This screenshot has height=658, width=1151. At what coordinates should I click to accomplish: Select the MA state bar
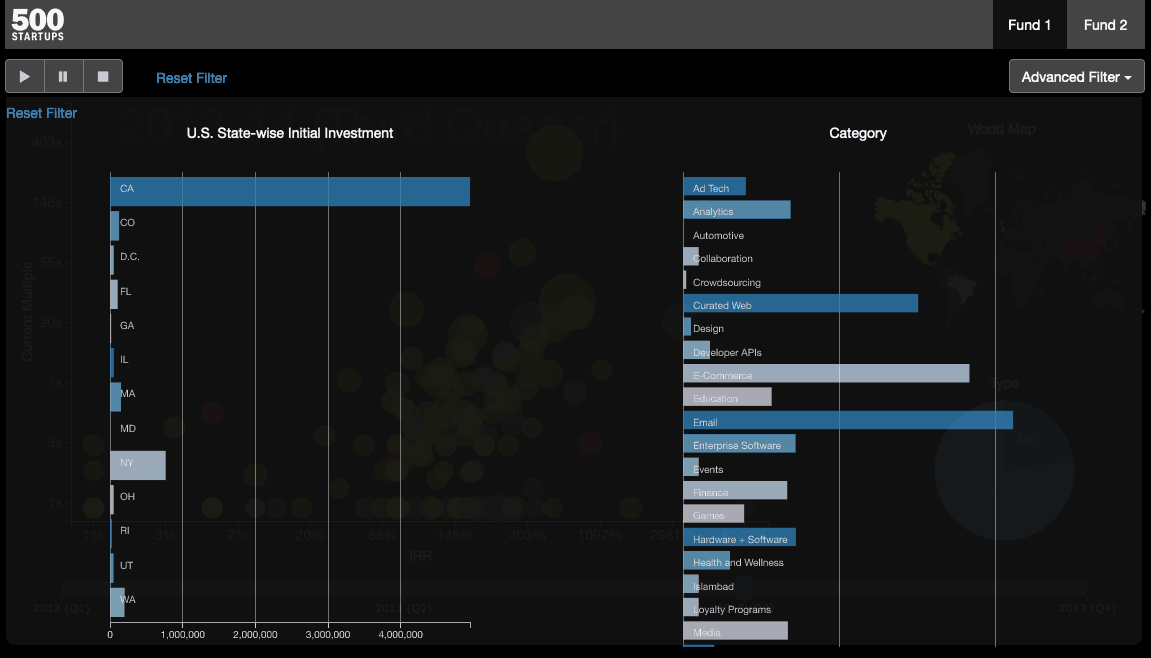tap(116, 396)
